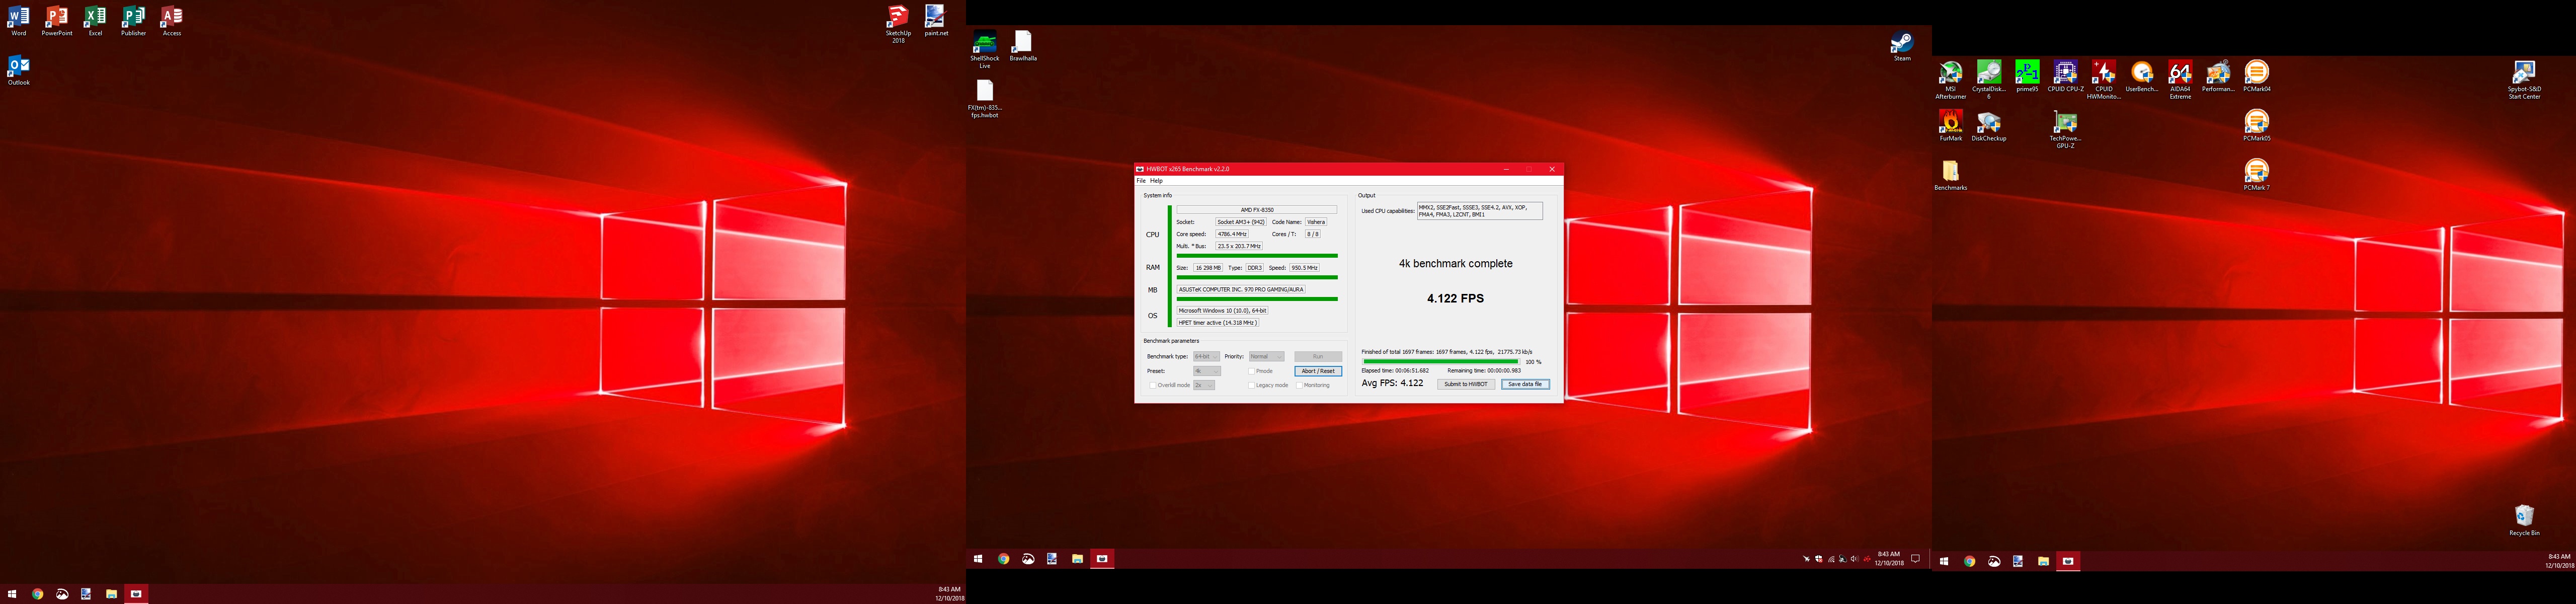
Task: Launch ShellShock Live from the desktop
Action: tap(985, 49)
